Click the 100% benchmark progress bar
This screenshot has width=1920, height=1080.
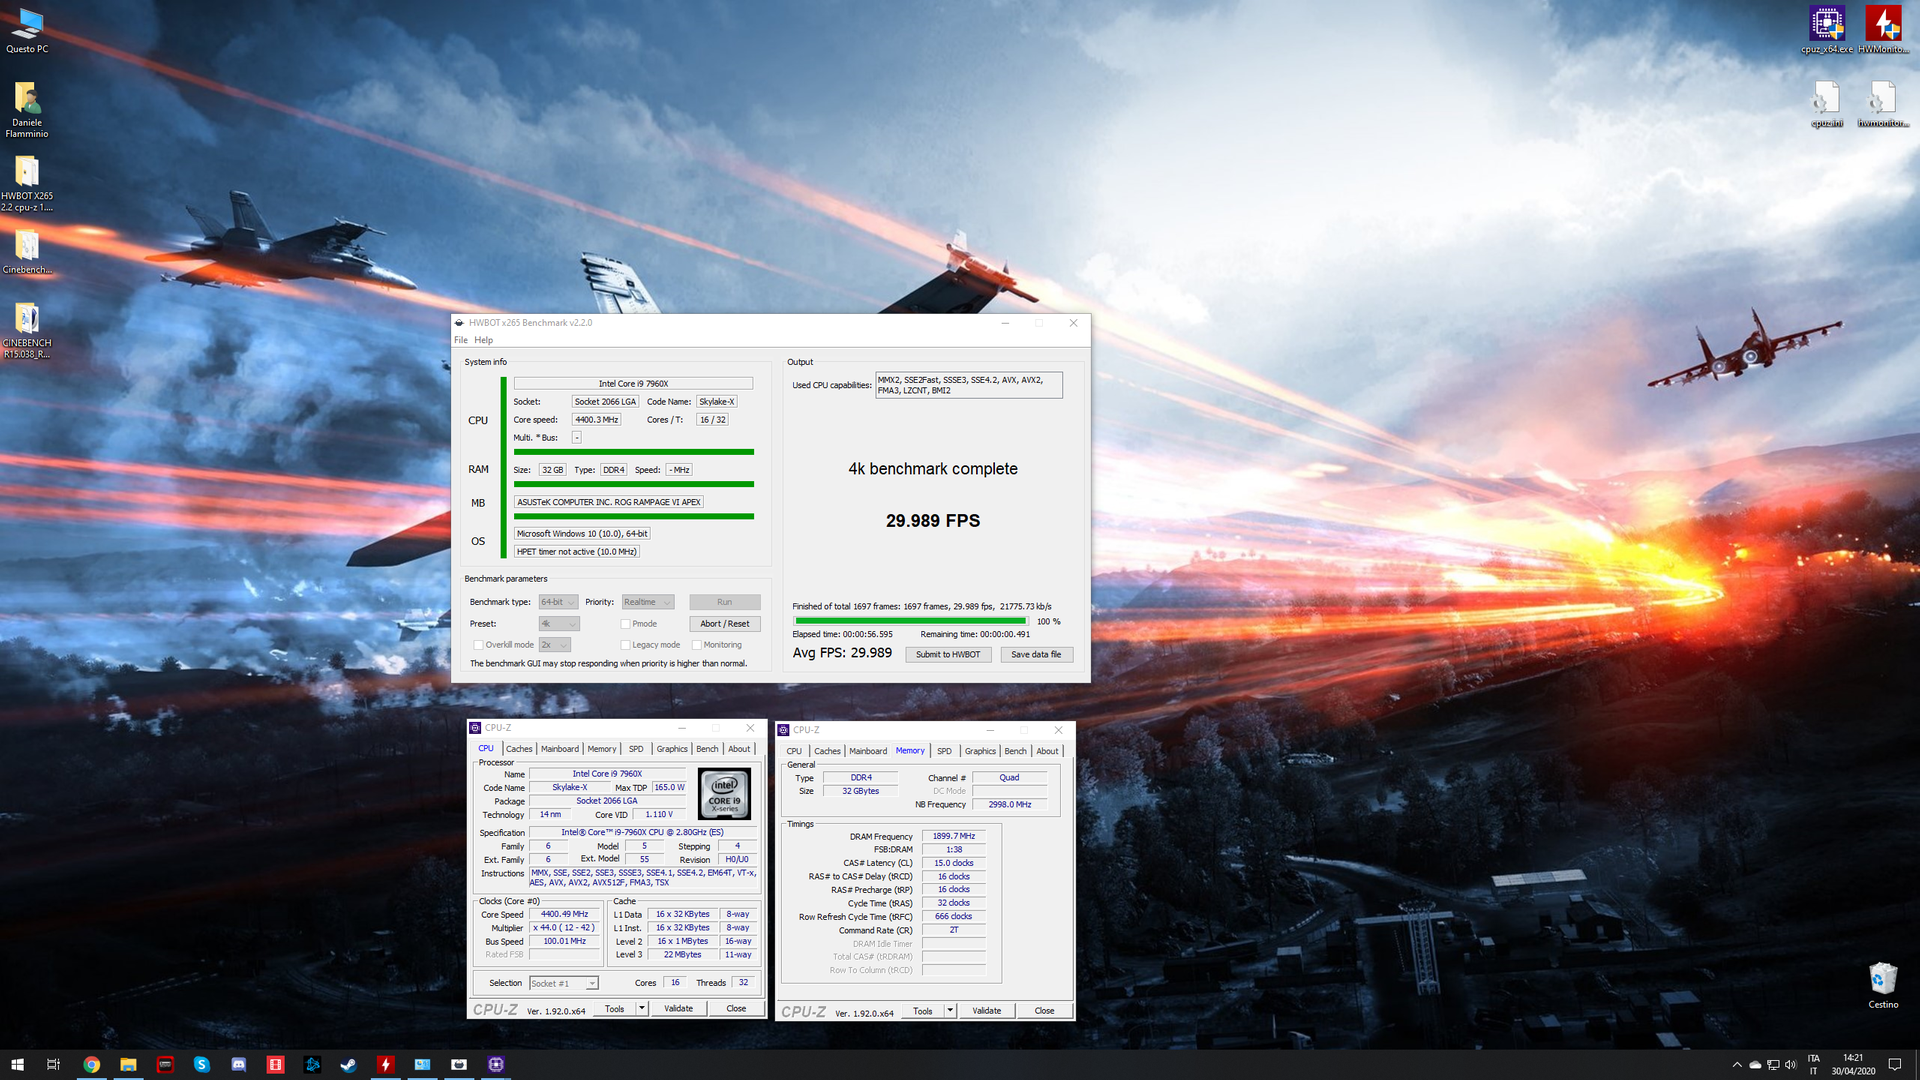coord(911,621)
